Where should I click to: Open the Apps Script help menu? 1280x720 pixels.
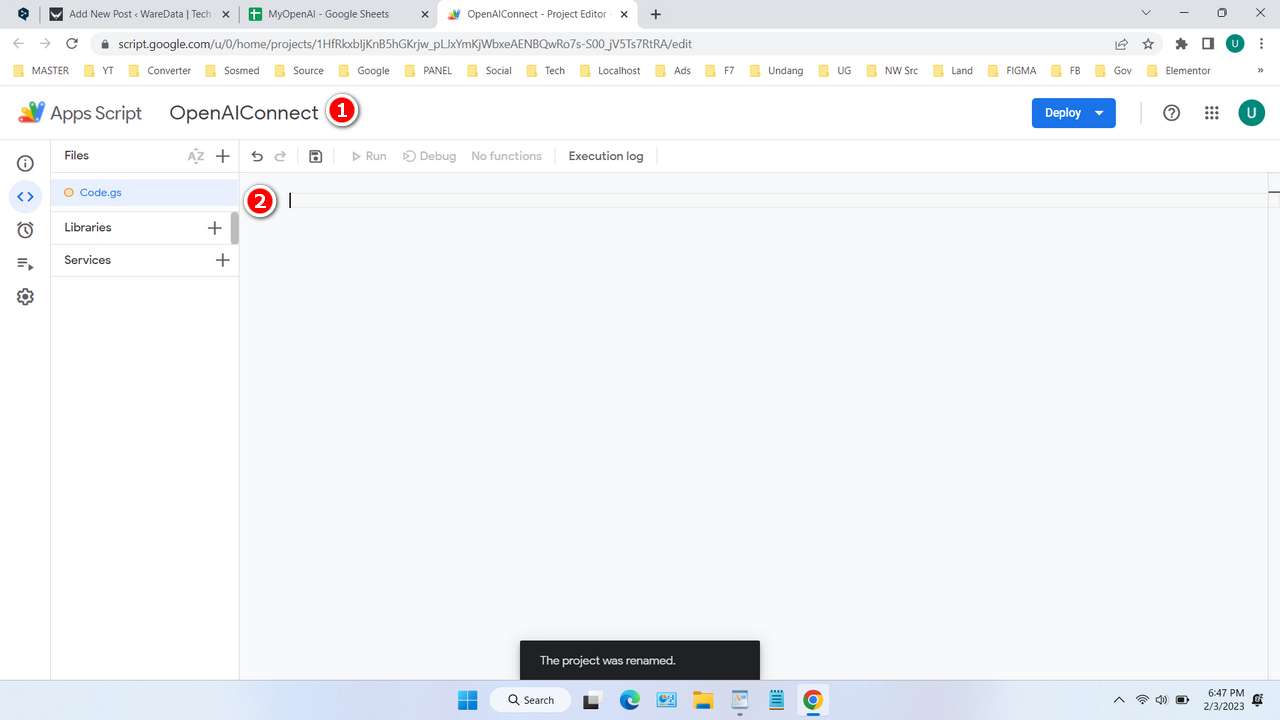[1171, 113]
